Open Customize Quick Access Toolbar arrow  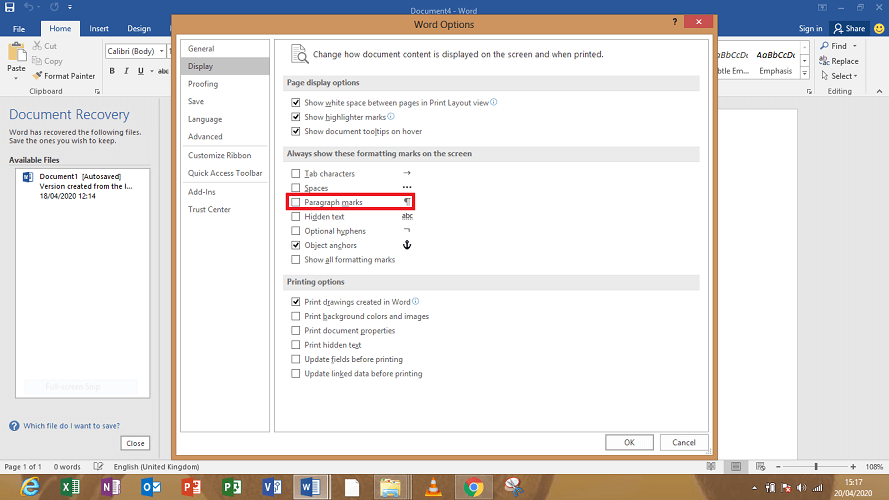[x=70, y=7]
